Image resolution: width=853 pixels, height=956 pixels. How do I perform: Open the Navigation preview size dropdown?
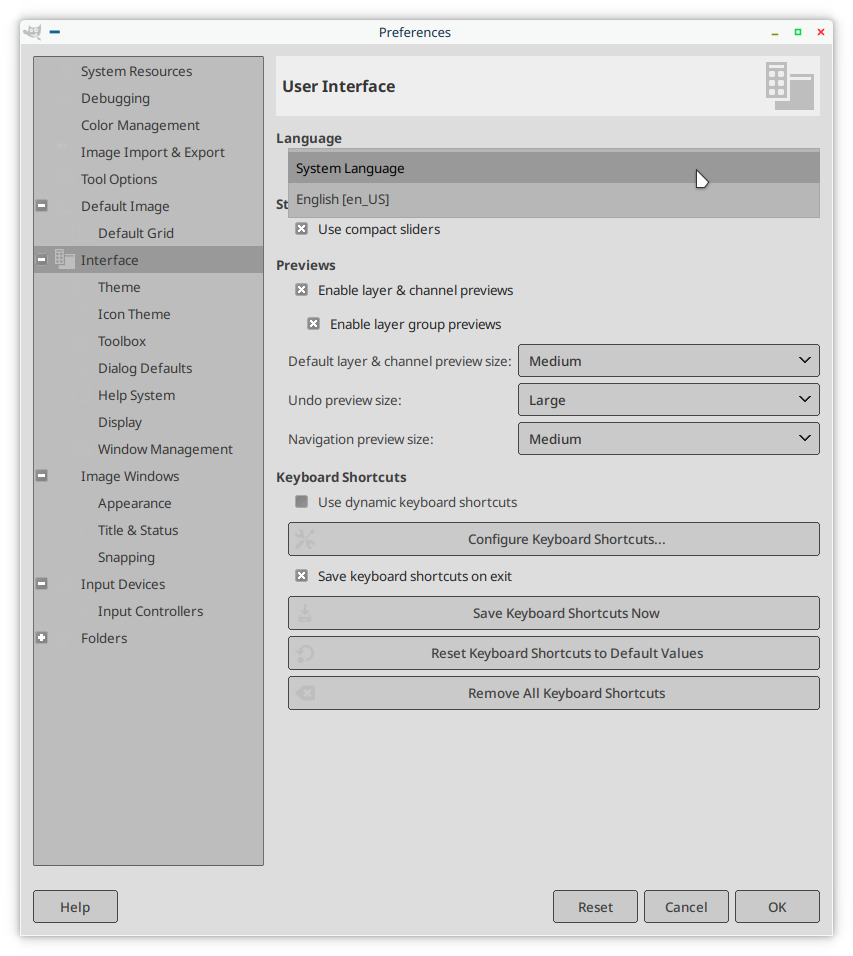(668, 439)
